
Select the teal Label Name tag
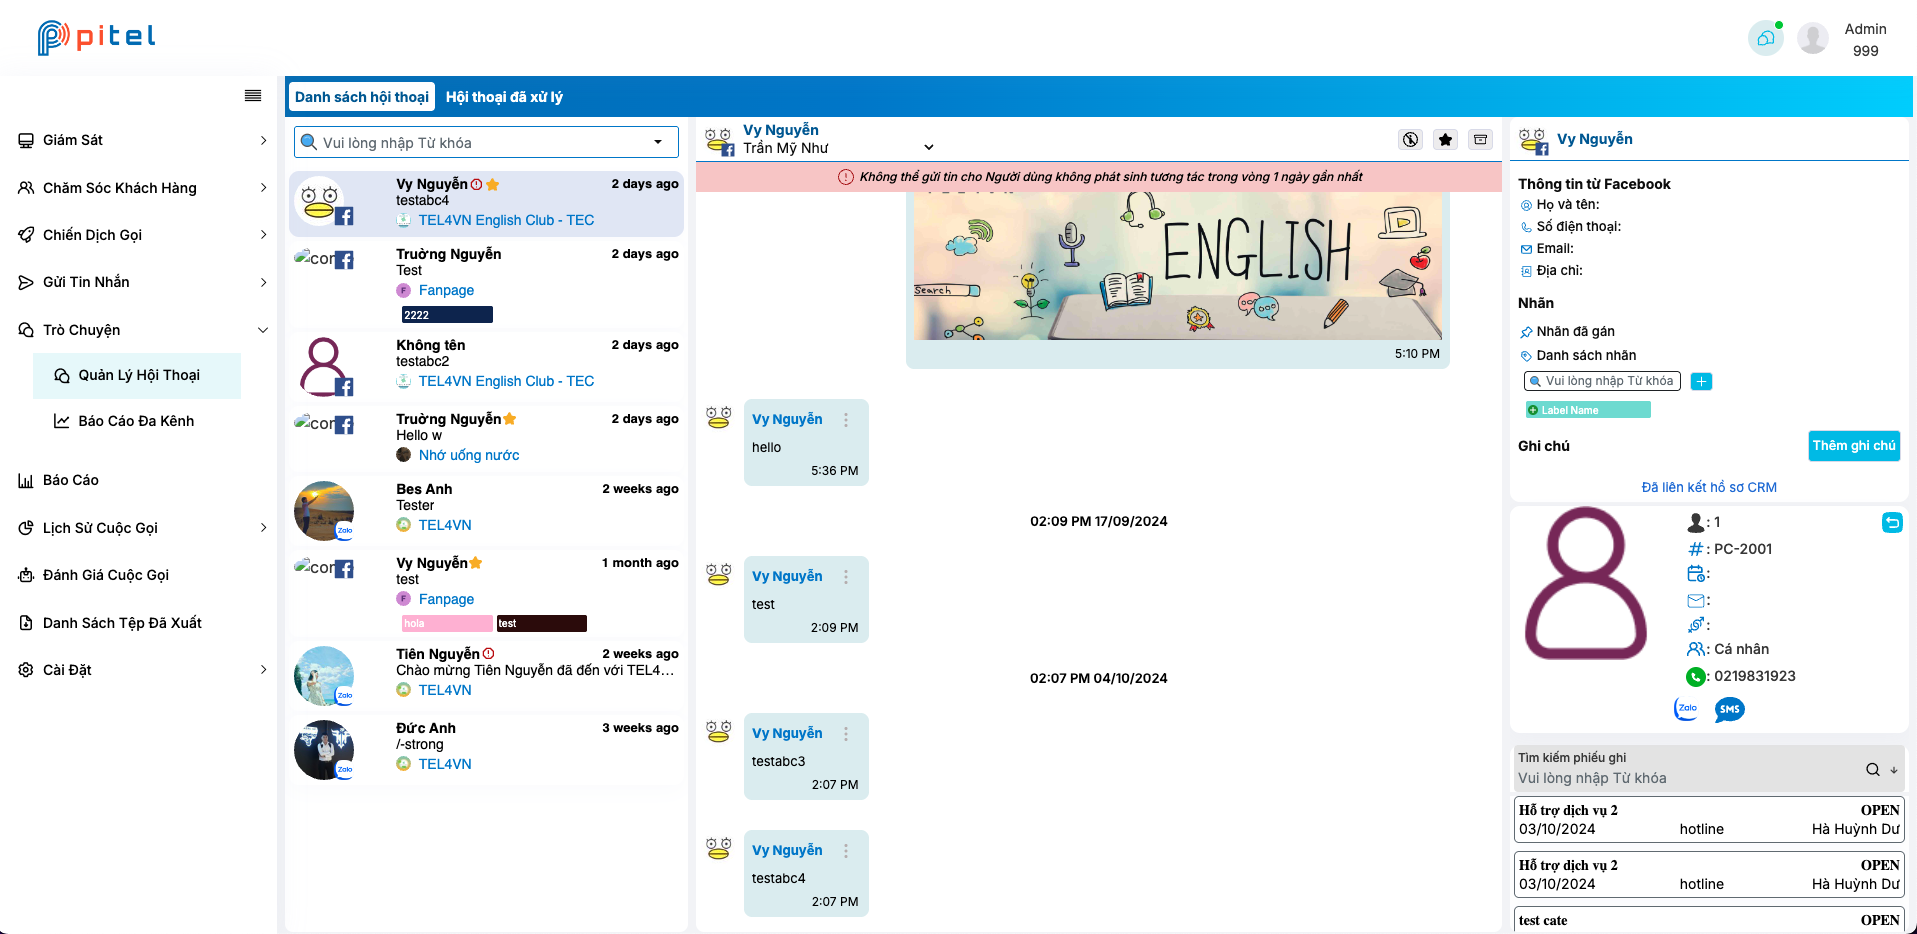tap(1588, 410)
